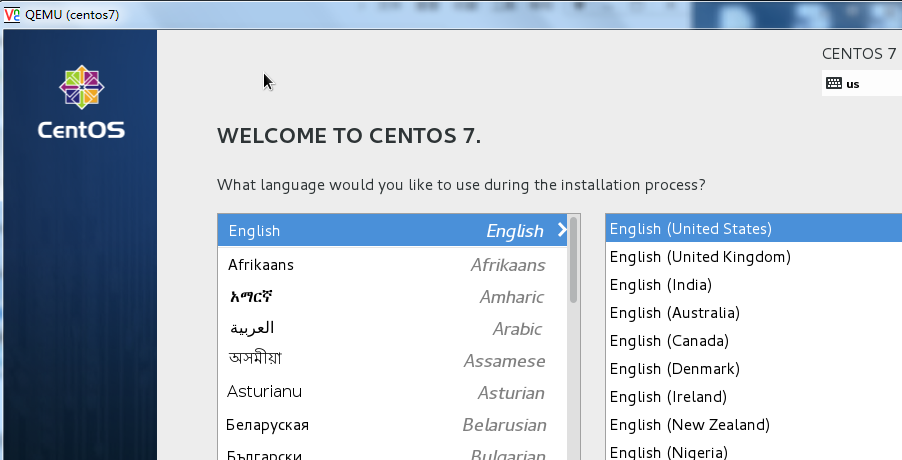This screenshot has height=460, width=902.
Task: Choose English (Canada) locale
Action: pos(754,341)
